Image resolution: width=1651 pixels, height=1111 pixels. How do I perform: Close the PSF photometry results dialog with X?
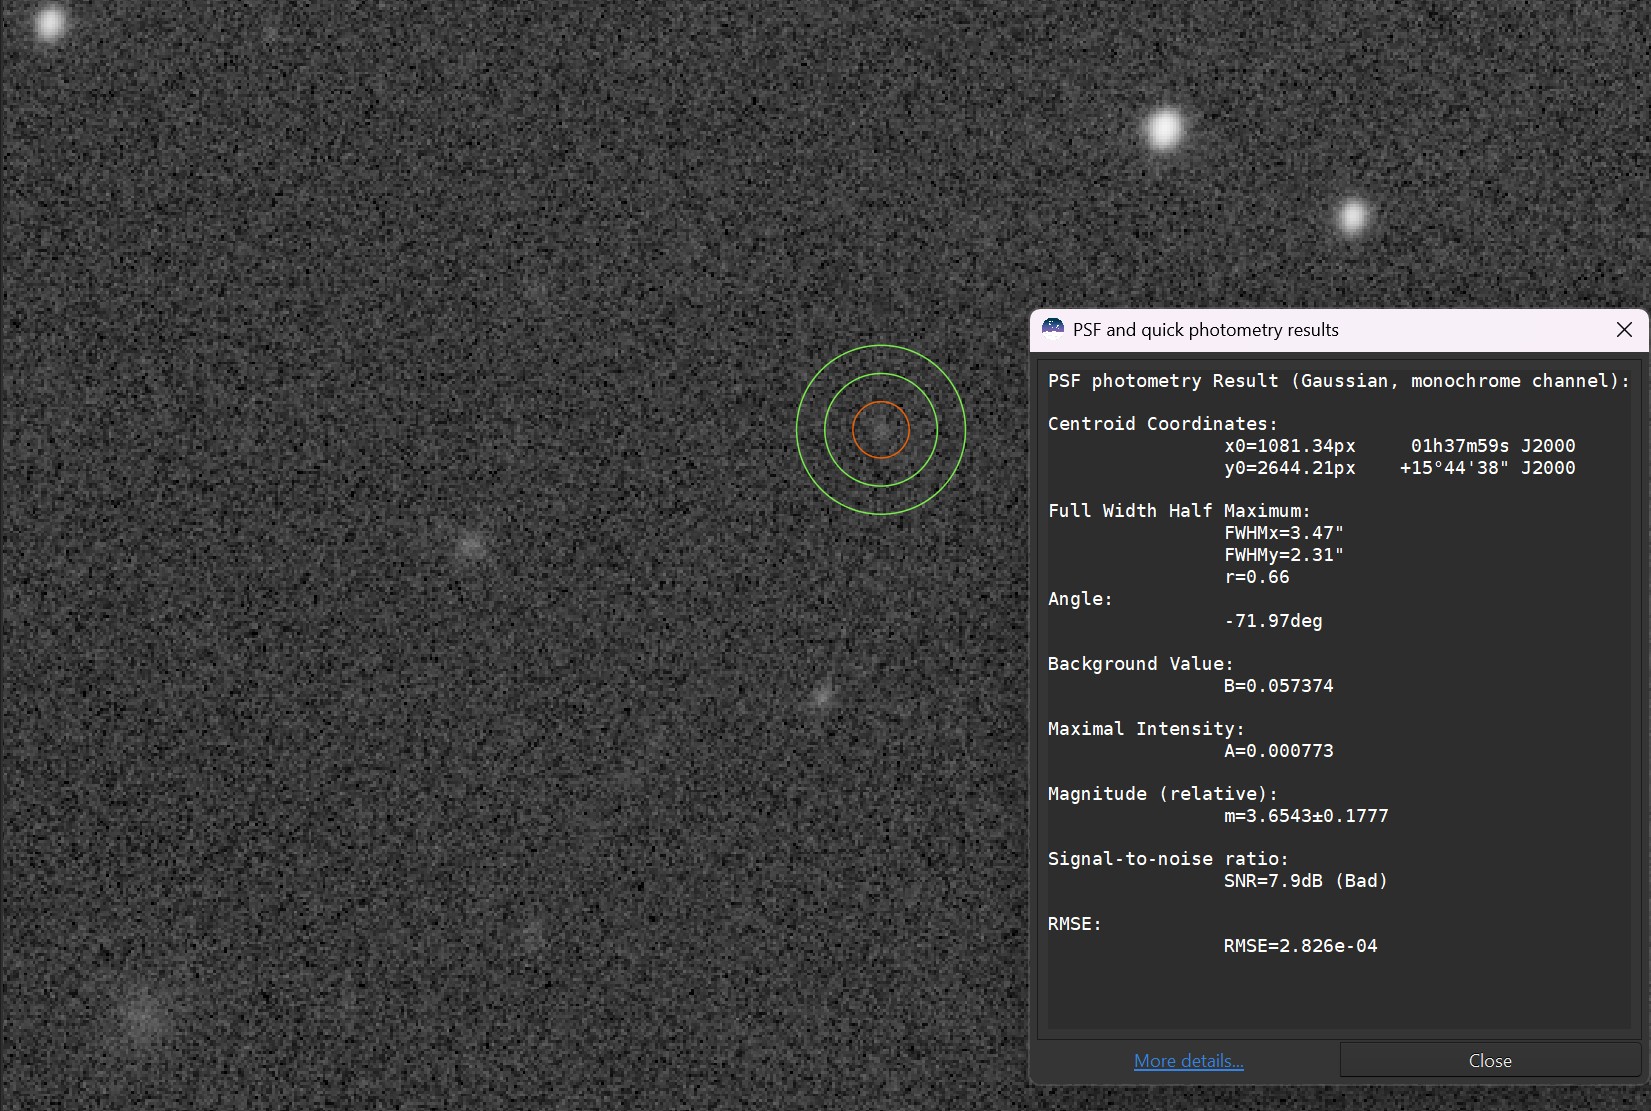click(1624, 330)
